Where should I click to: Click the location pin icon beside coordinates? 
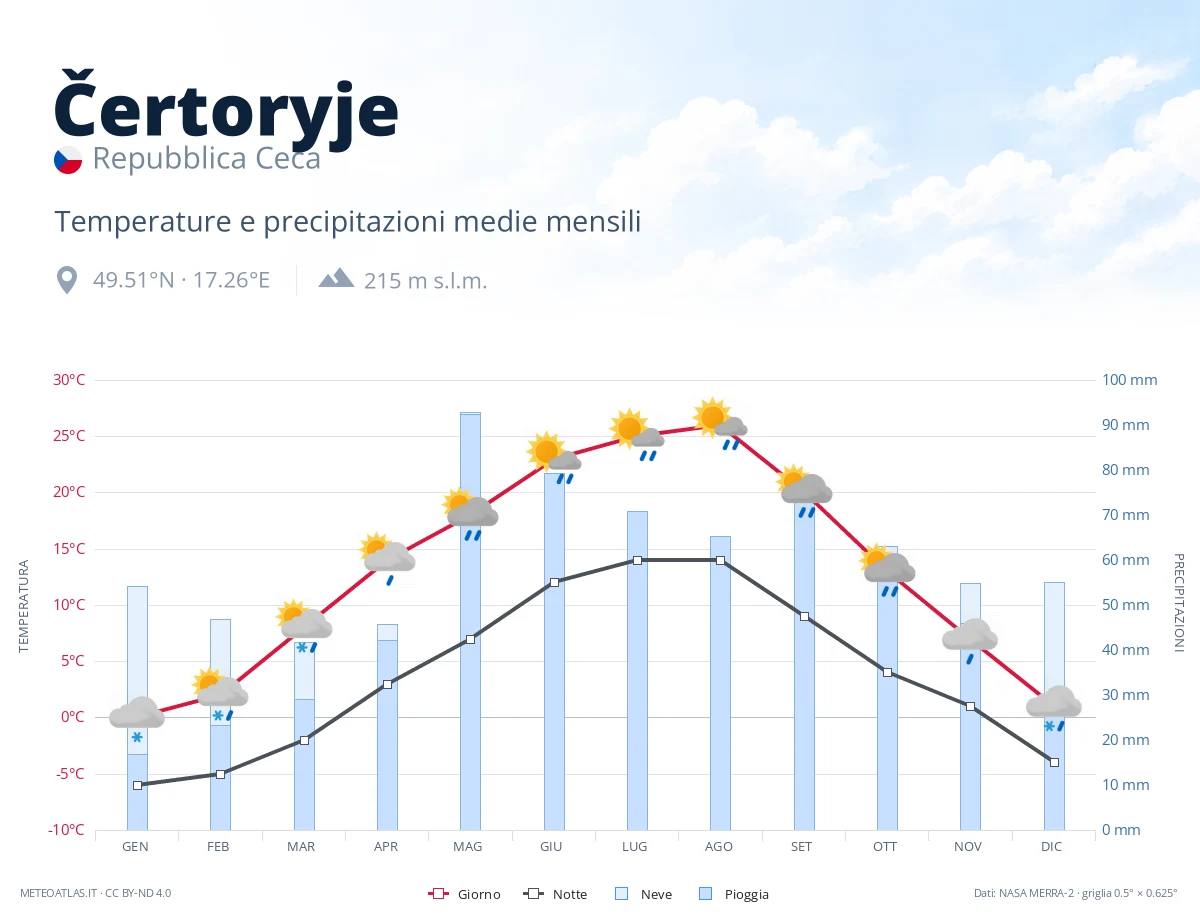pyautogui.click(x=67, y=280)
